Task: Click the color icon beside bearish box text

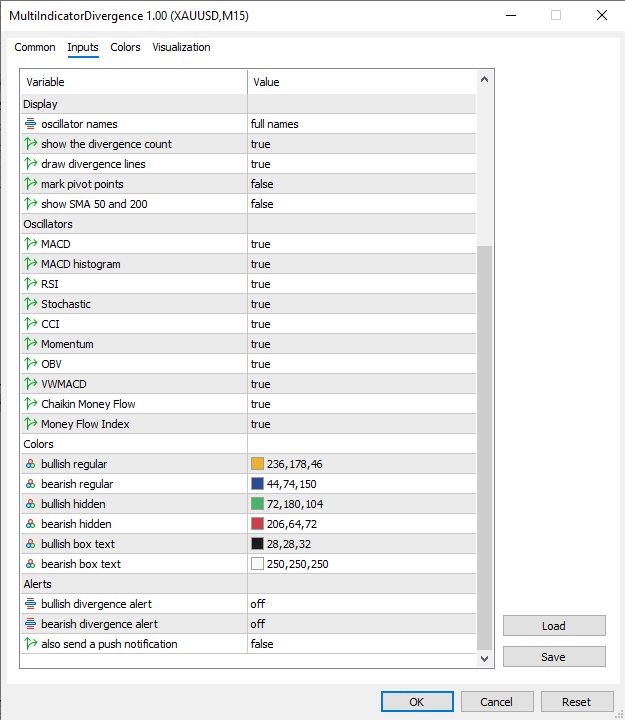Action: [30, 564]
